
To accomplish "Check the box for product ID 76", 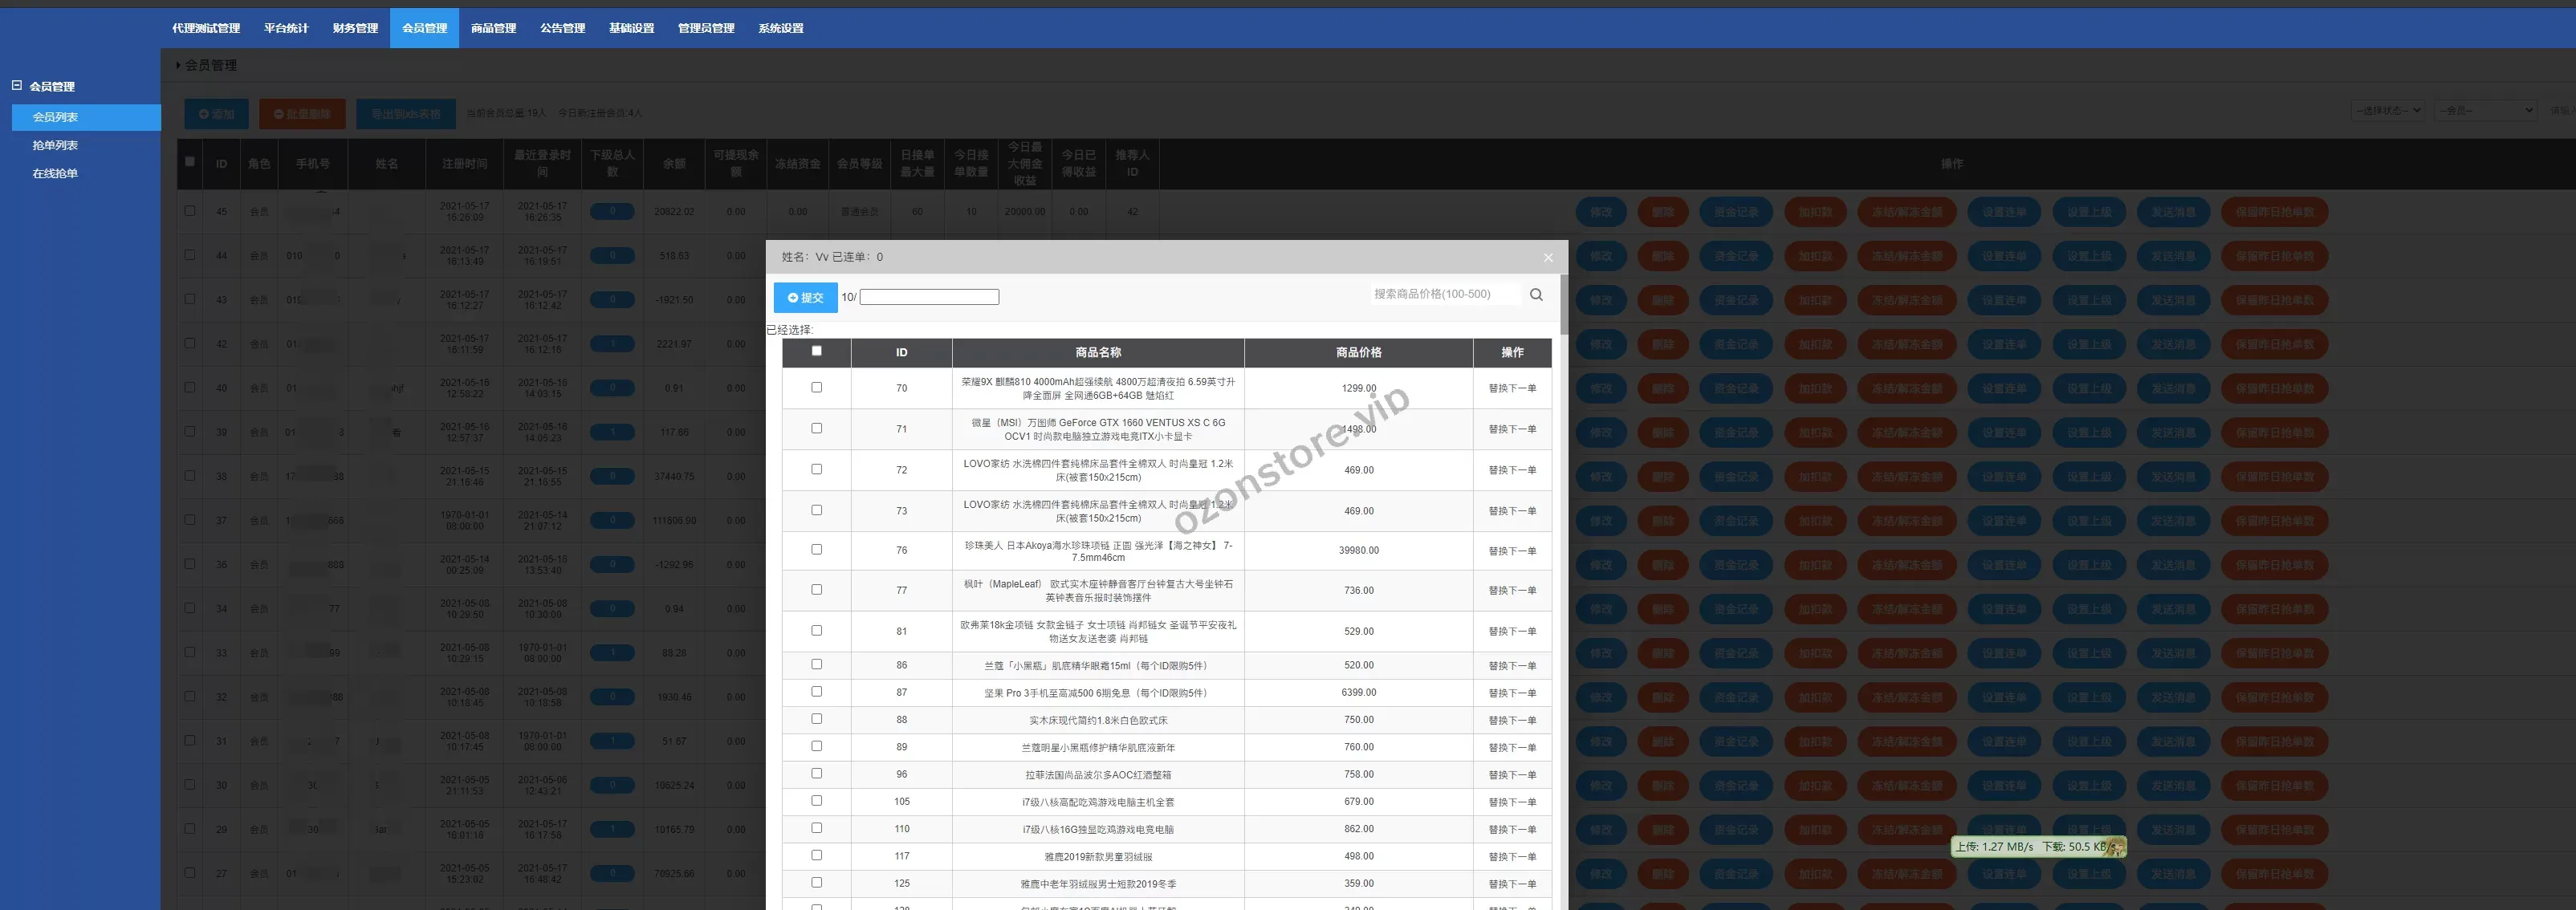I will point(816,550).
